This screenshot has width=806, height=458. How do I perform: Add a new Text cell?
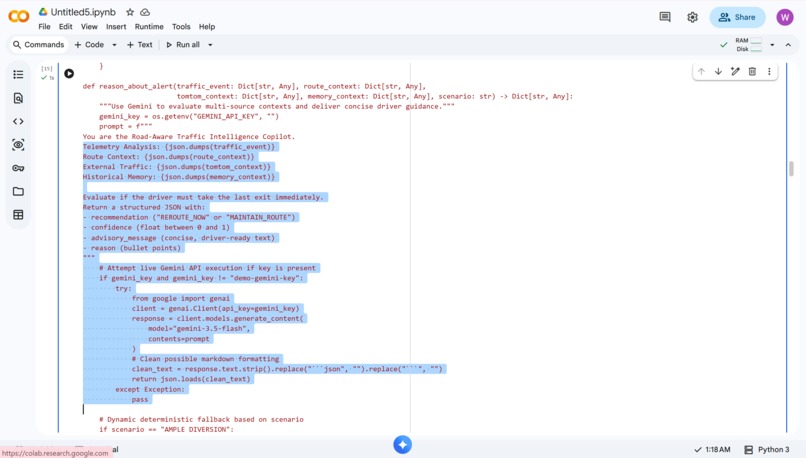pyautogui.click(x=140, y=45)
